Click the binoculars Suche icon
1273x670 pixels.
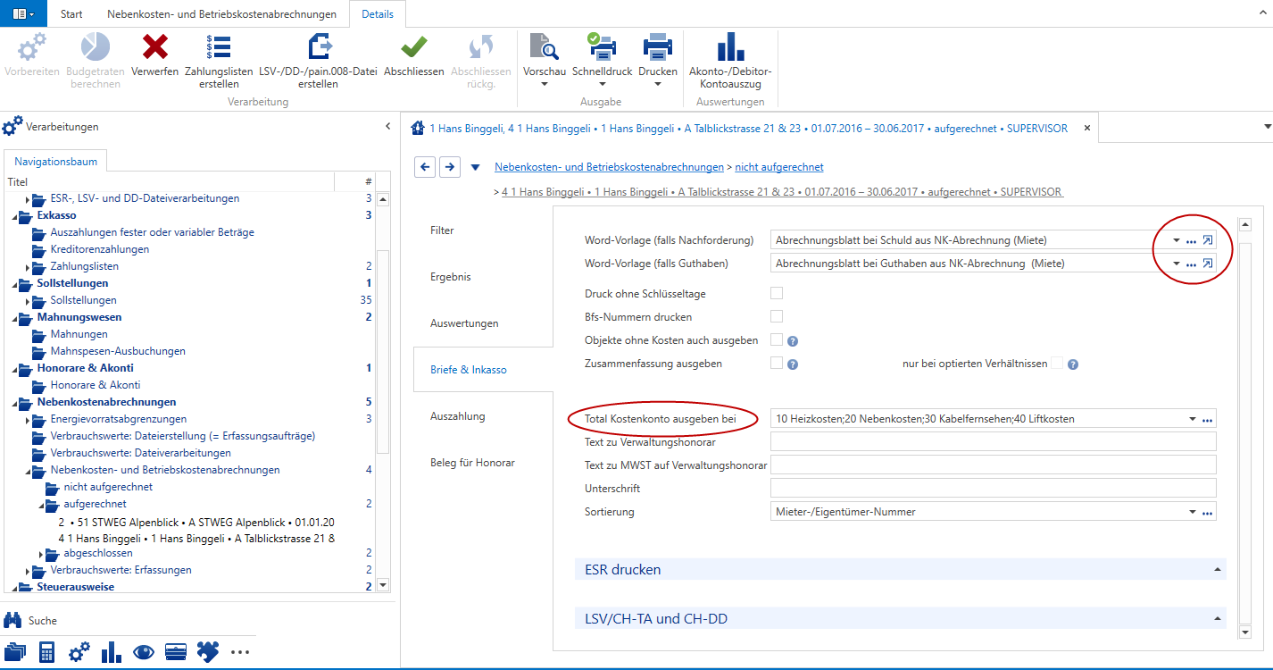[13, 620]
